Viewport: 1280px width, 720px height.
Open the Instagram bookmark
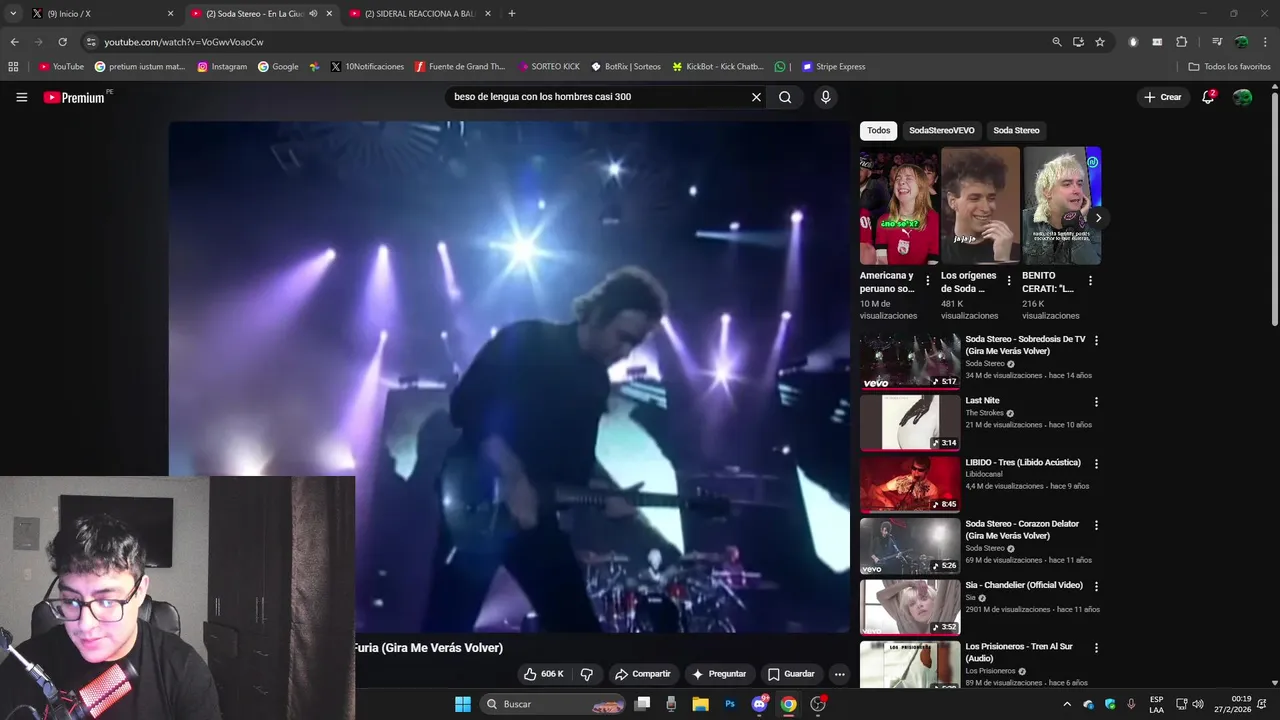[222, 67]
